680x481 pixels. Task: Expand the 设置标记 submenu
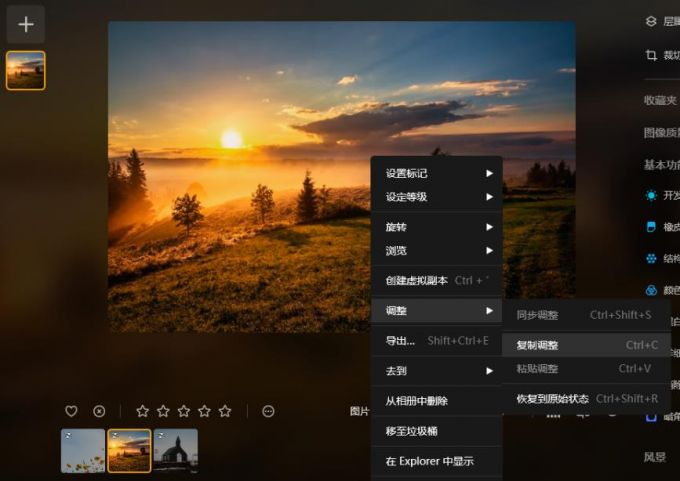[436, 173]
